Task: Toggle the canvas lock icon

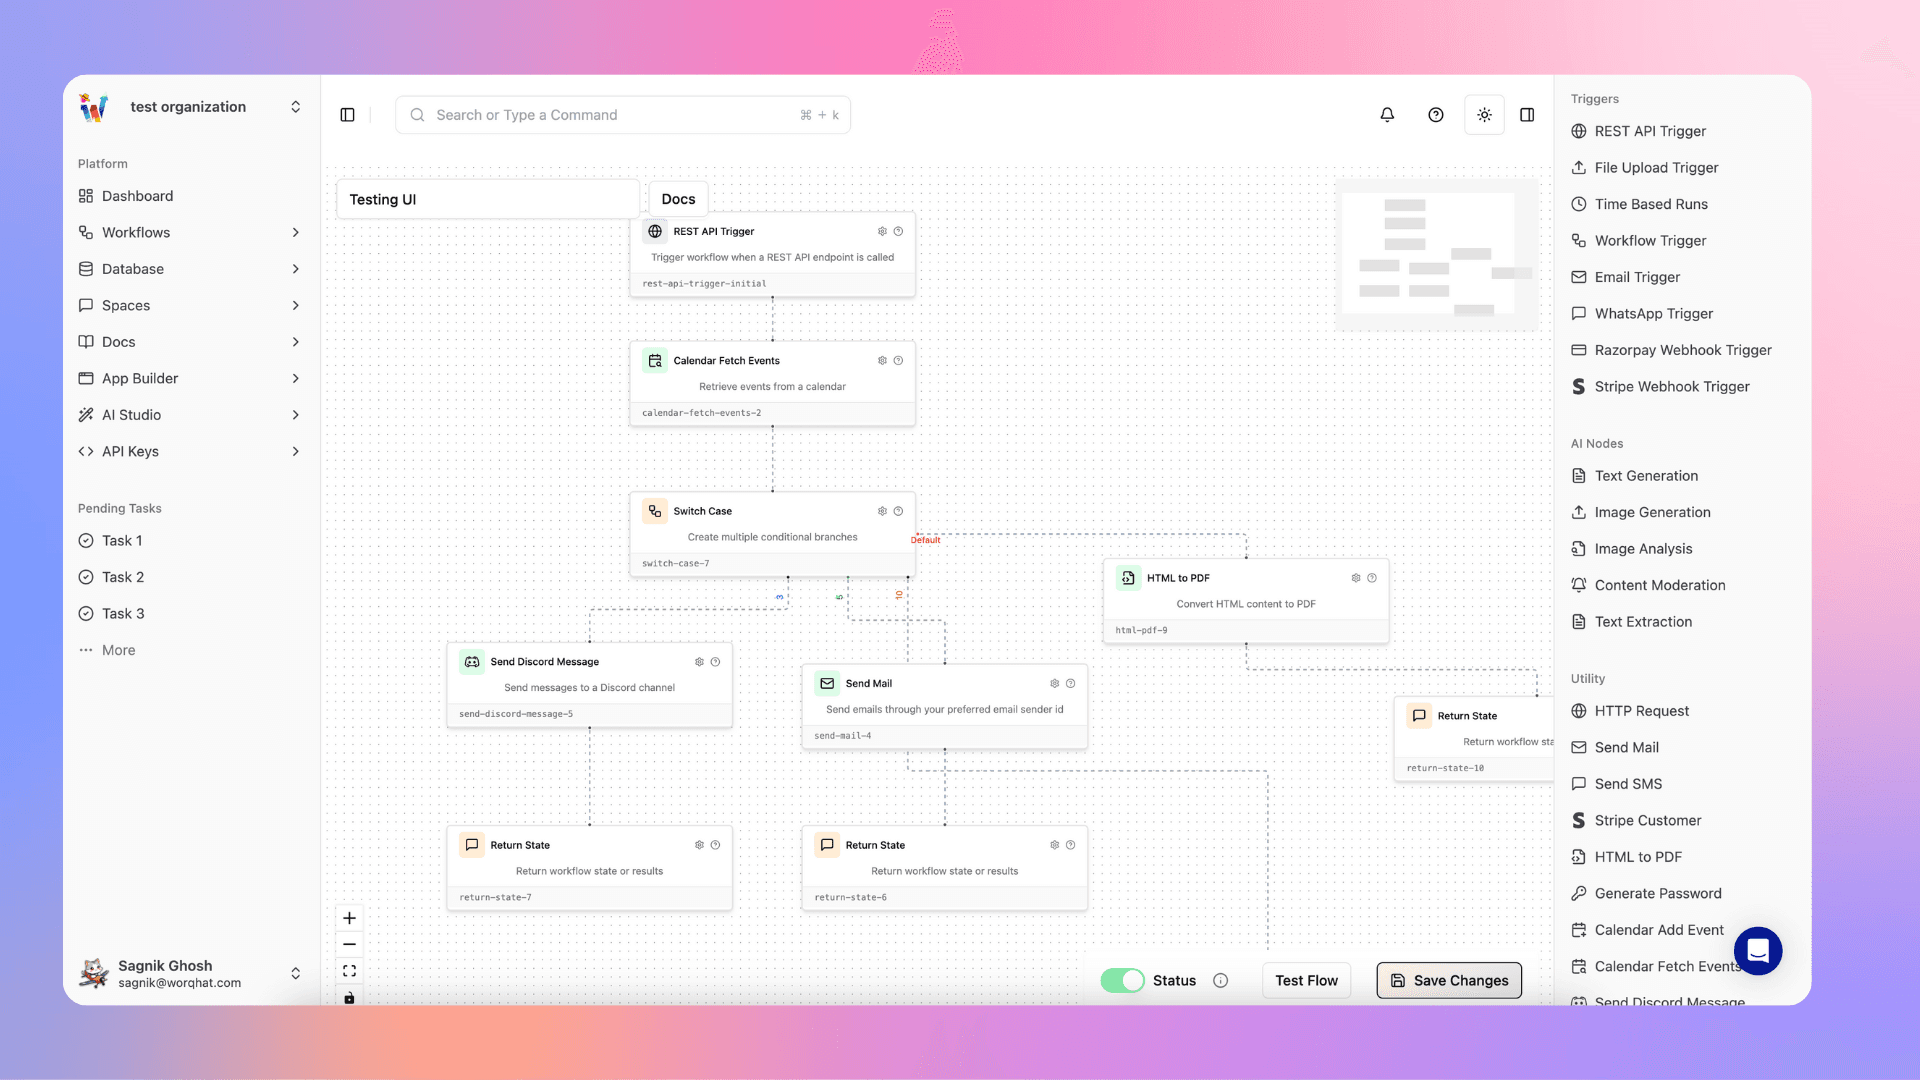Action: coord(349,997)
